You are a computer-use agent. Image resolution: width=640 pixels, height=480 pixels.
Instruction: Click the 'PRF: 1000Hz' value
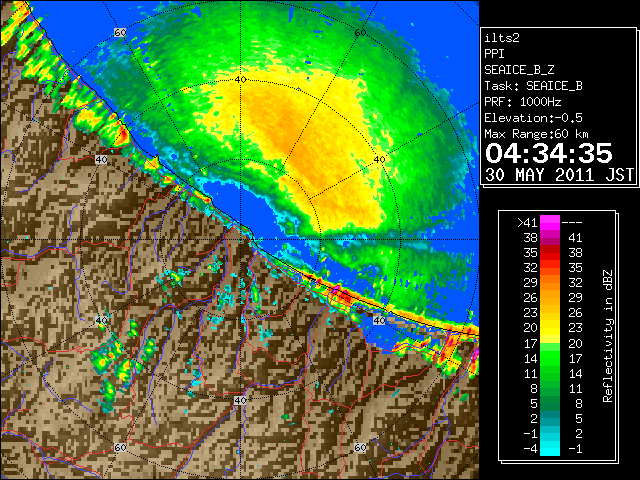point(523,102)
